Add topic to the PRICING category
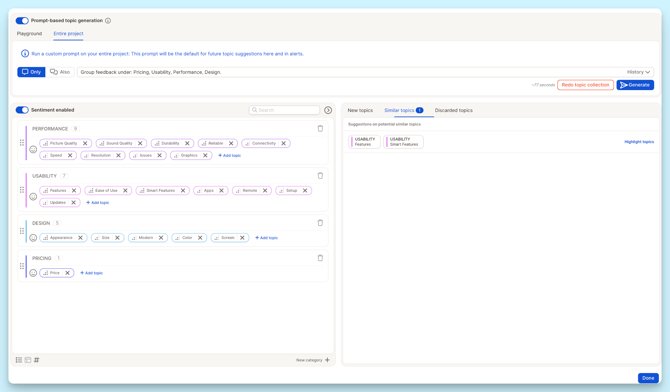The height and width of the screenshot is (392, 670). point(92,273)
